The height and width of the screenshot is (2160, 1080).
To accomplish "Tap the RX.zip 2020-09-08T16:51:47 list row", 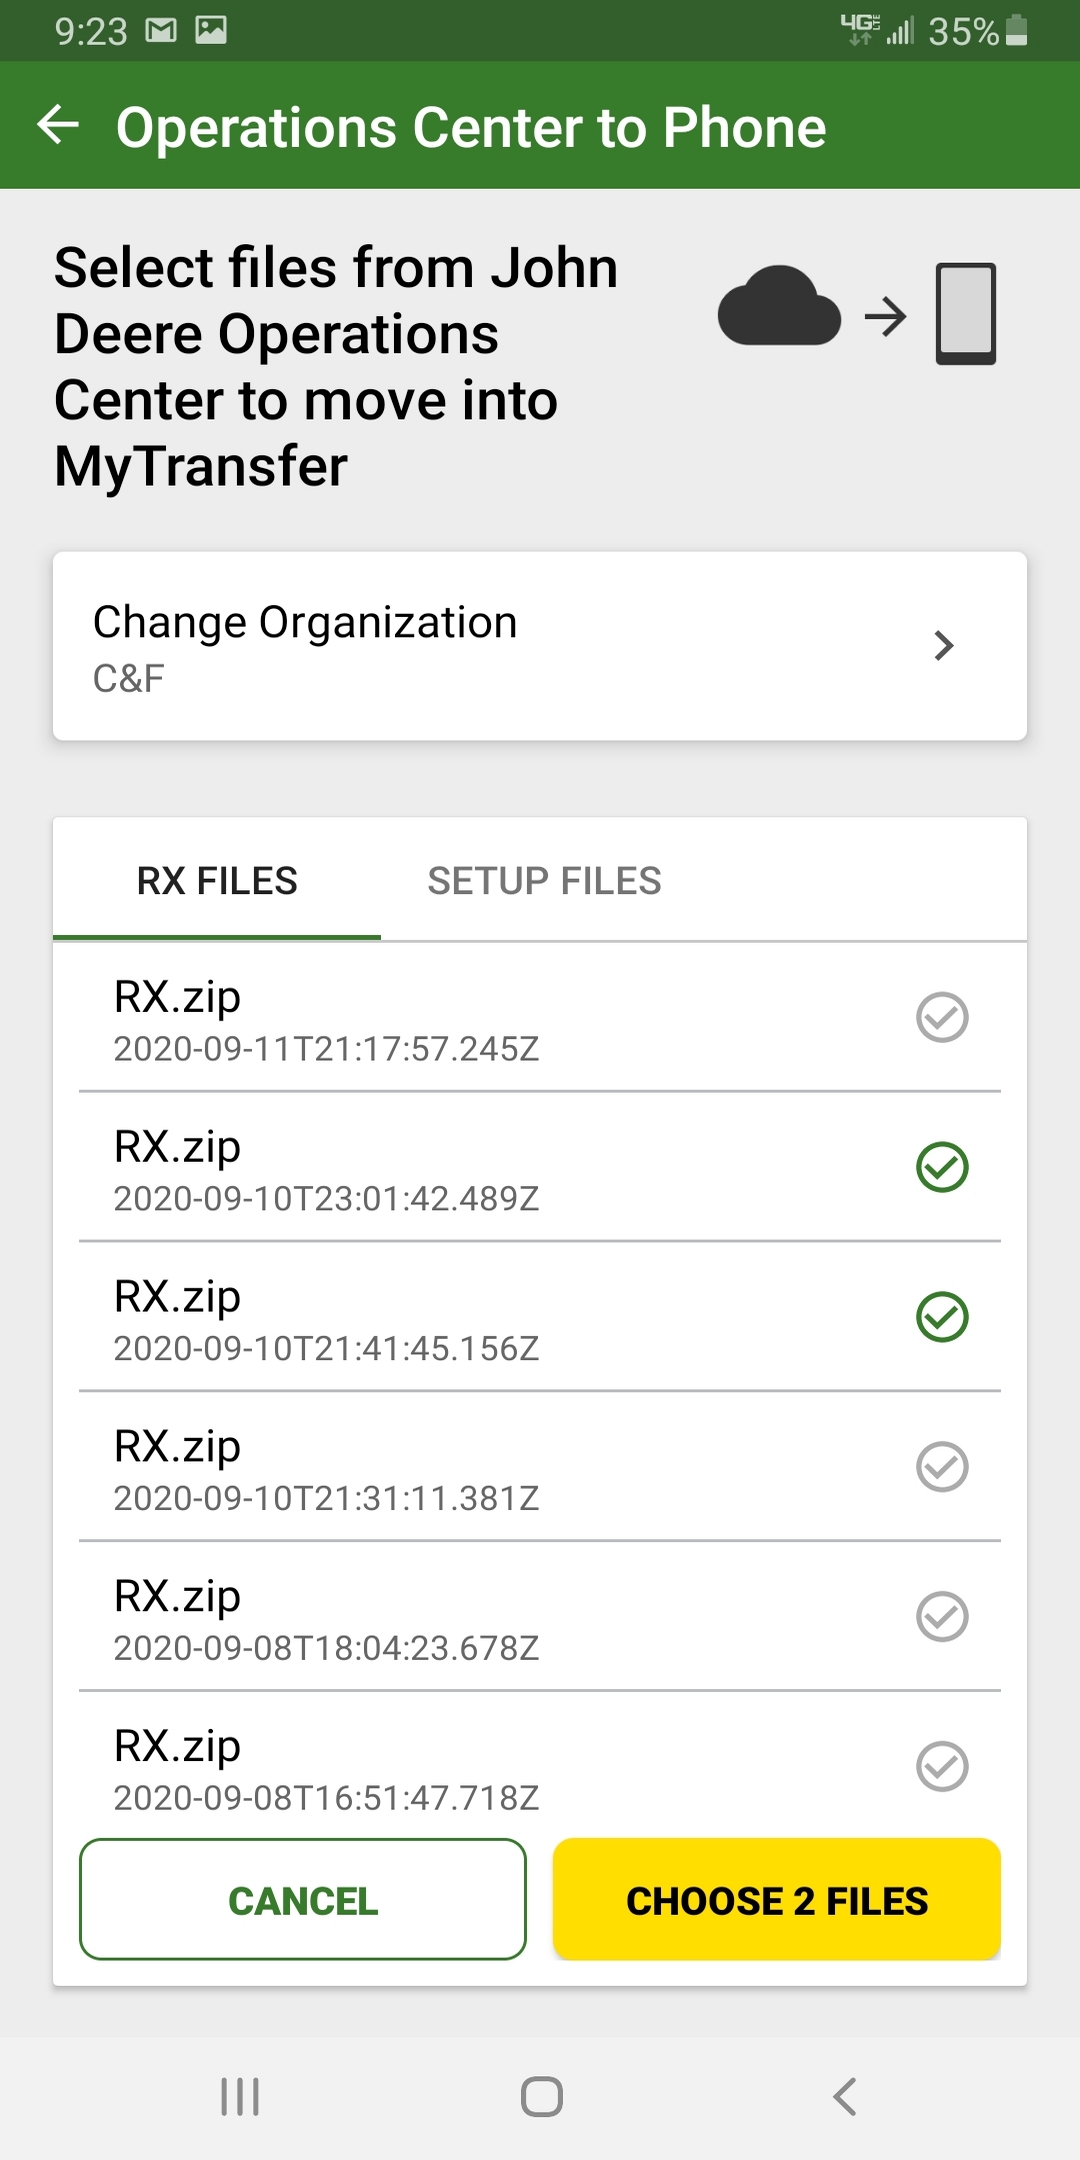I will click(x=540, y=1766).
